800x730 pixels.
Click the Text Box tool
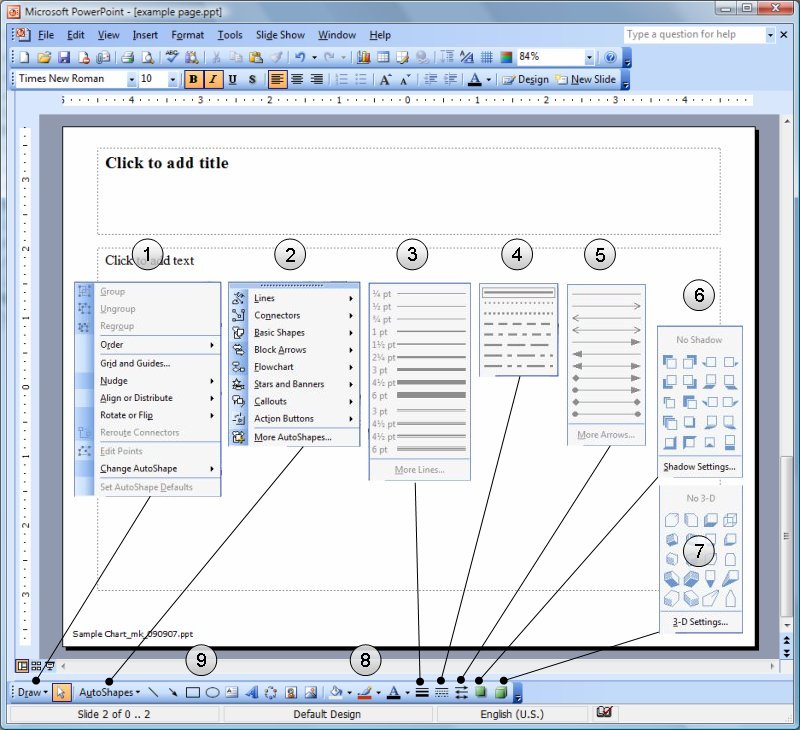coord(231,692)
